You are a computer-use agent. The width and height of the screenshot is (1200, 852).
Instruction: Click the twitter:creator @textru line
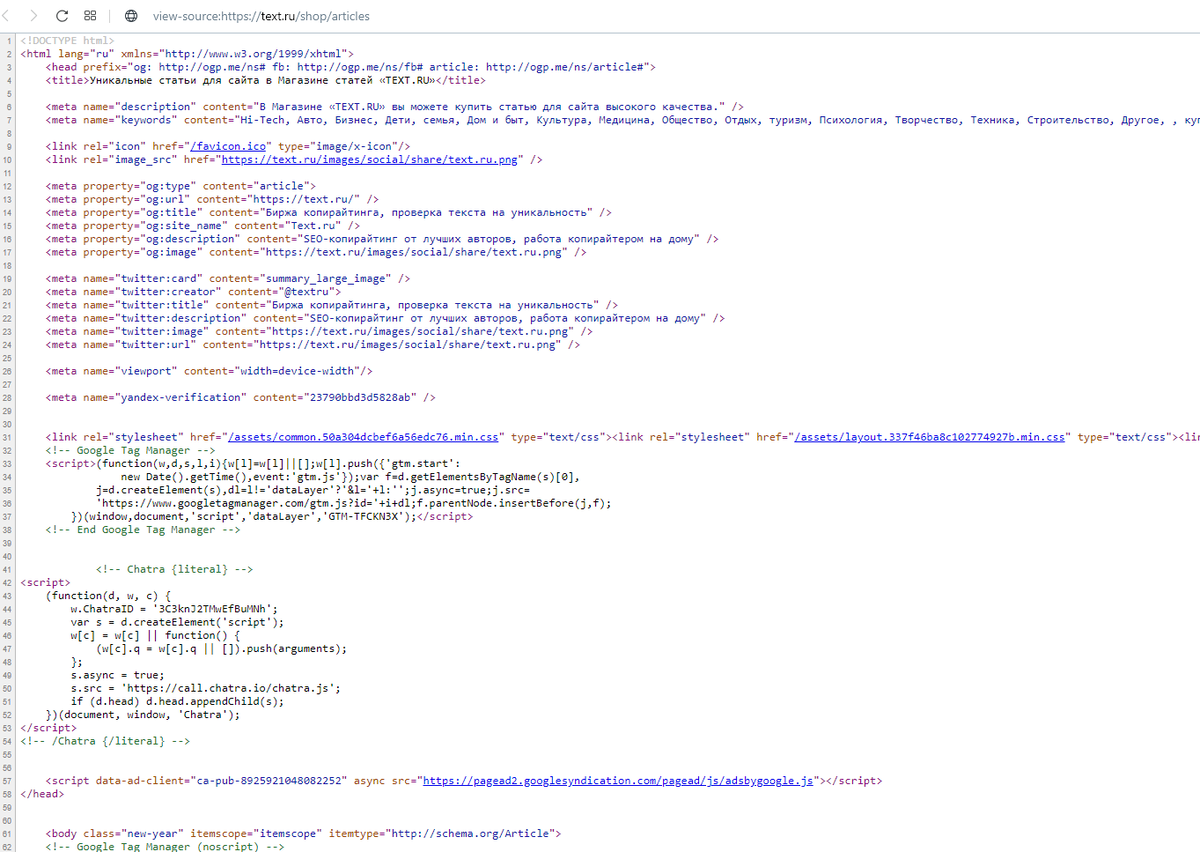point(193,291)
